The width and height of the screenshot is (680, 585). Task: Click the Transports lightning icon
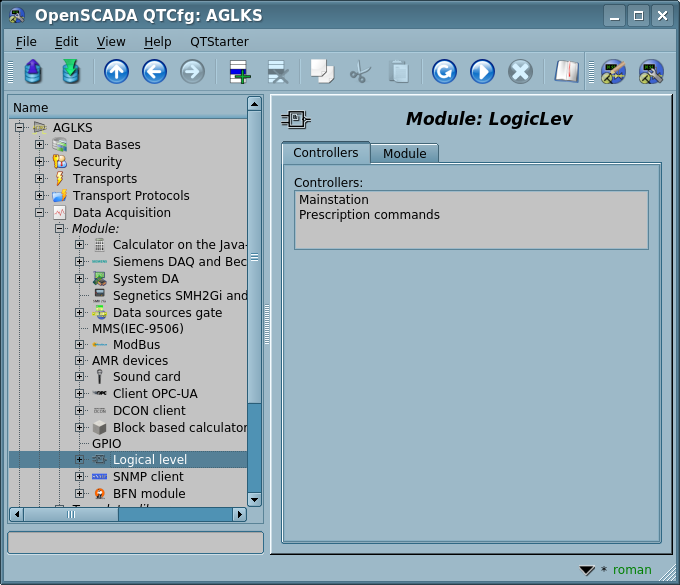[59, 178]
